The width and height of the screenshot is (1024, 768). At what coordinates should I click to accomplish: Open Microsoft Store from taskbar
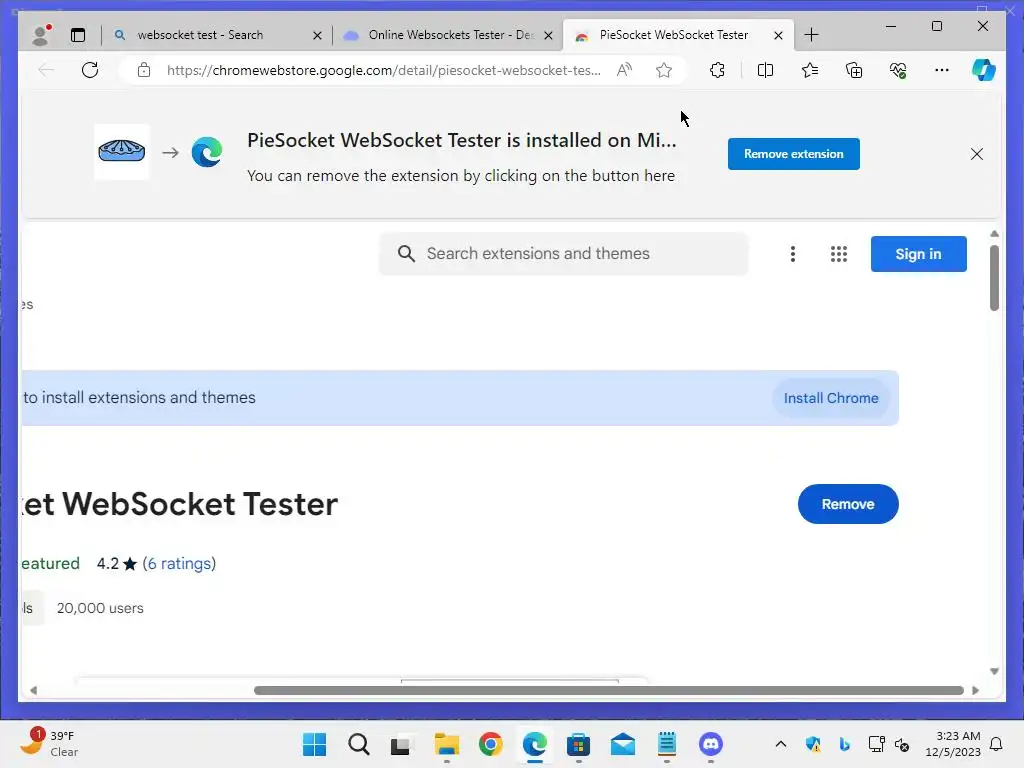(x=579, y=744)
